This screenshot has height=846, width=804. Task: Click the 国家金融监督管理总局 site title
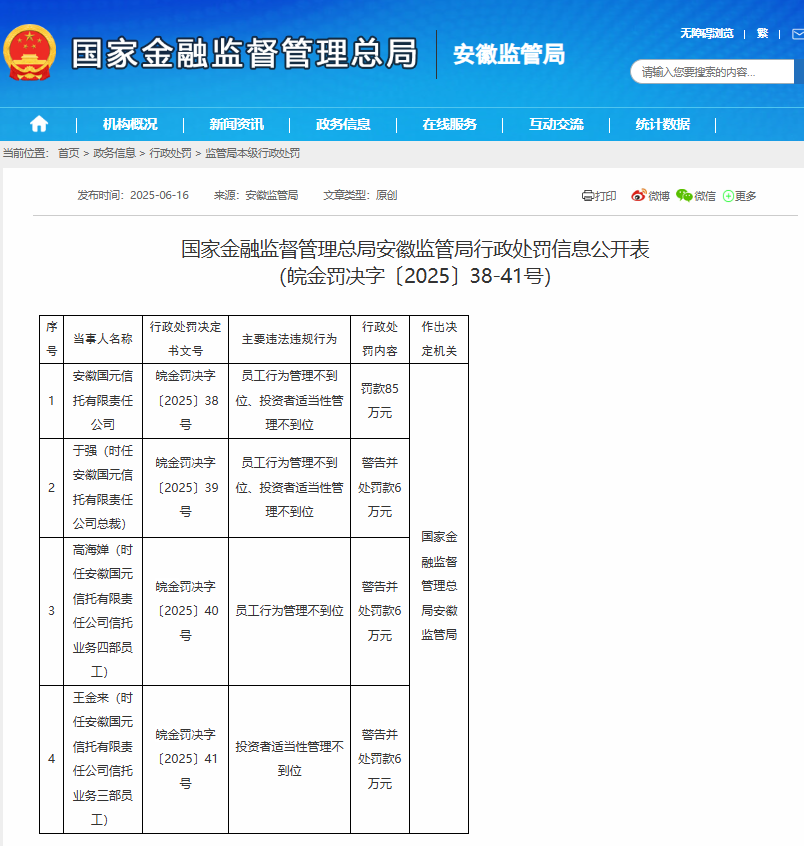click(x=244, y=53)
